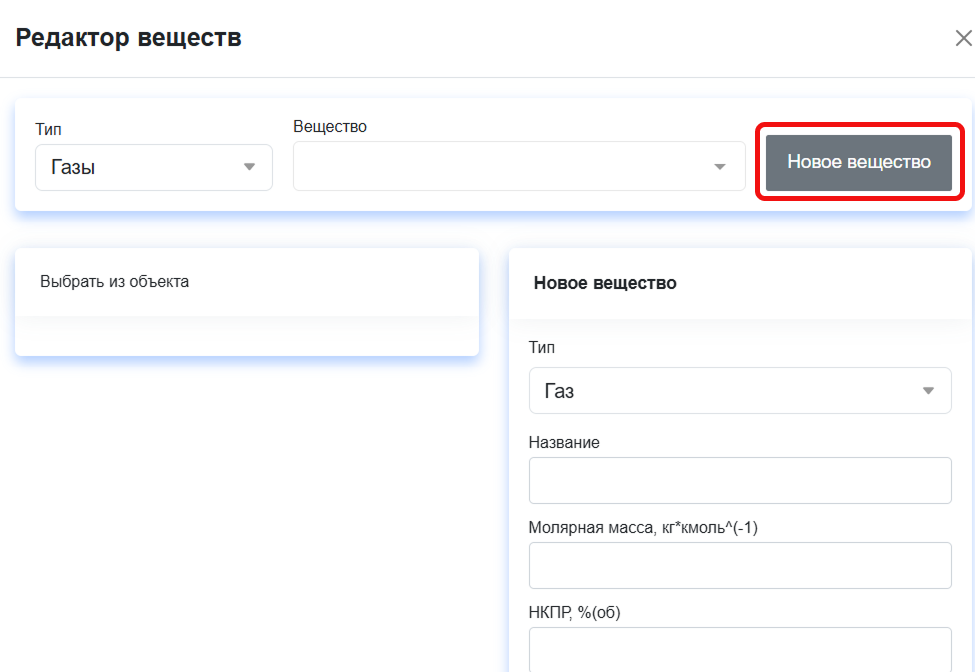Viewport: 975px width, 672px height.
Task: Open the Тип dropdown showing Газы
Action: point(154,167)
